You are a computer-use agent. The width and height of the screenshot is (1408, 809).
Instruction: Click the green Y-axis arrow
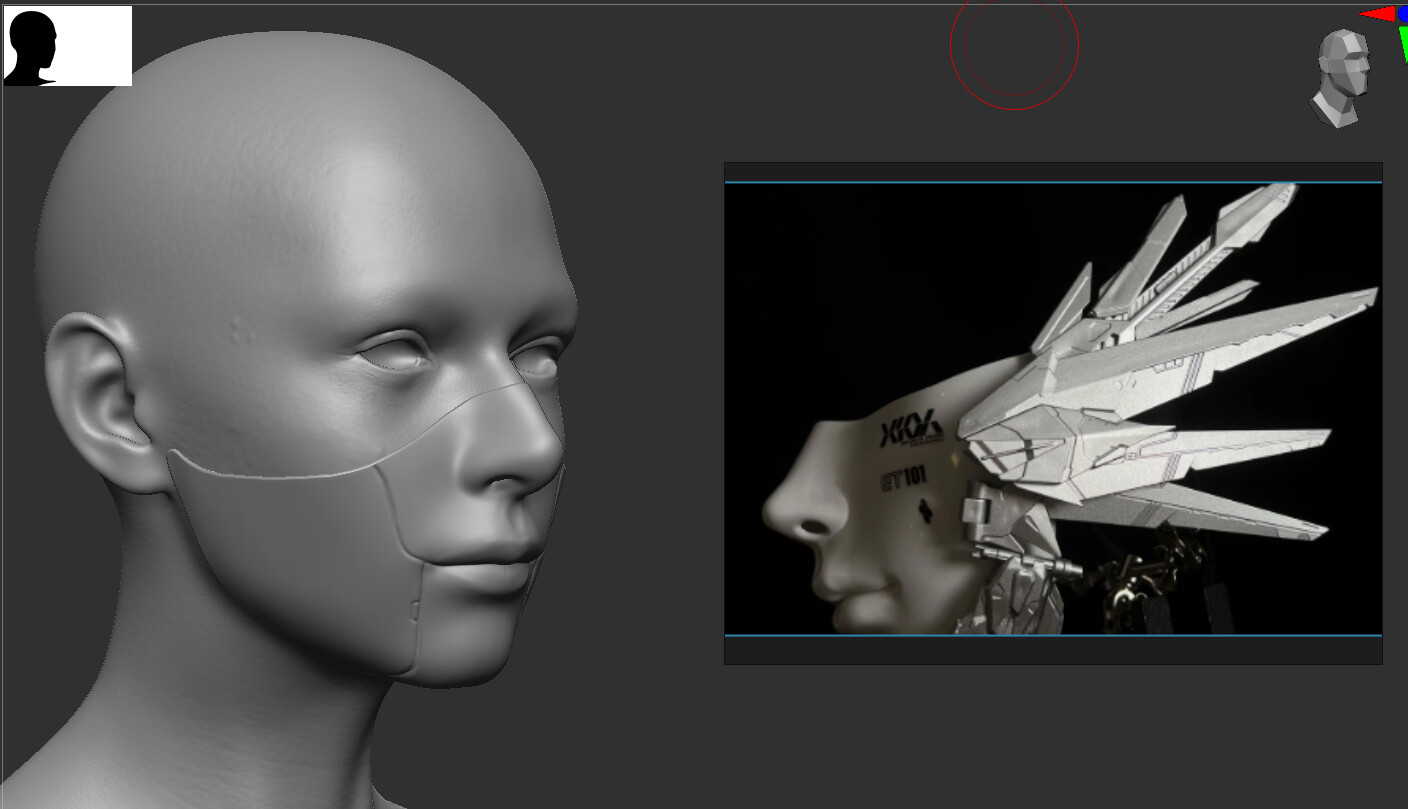[x=1403, y=43]
